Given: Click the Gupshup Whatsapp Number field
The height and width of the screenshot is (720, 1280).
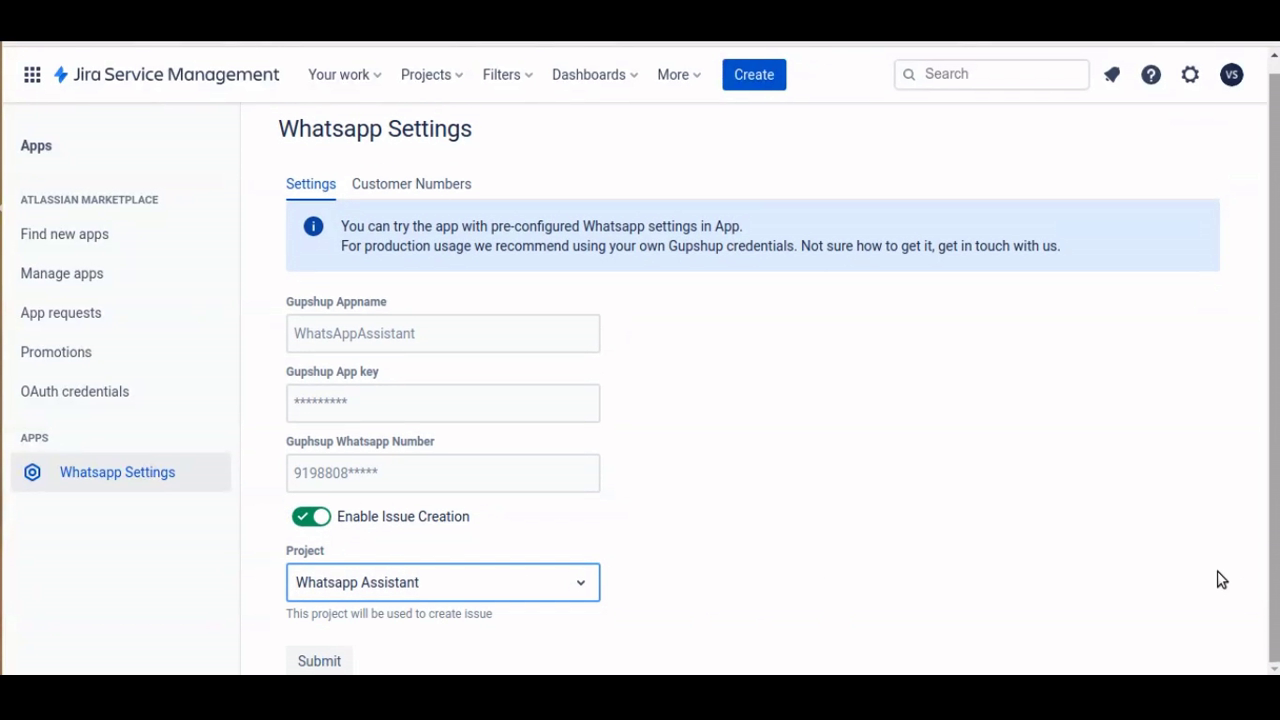Looking at the screenshot, I should [443, 474].
